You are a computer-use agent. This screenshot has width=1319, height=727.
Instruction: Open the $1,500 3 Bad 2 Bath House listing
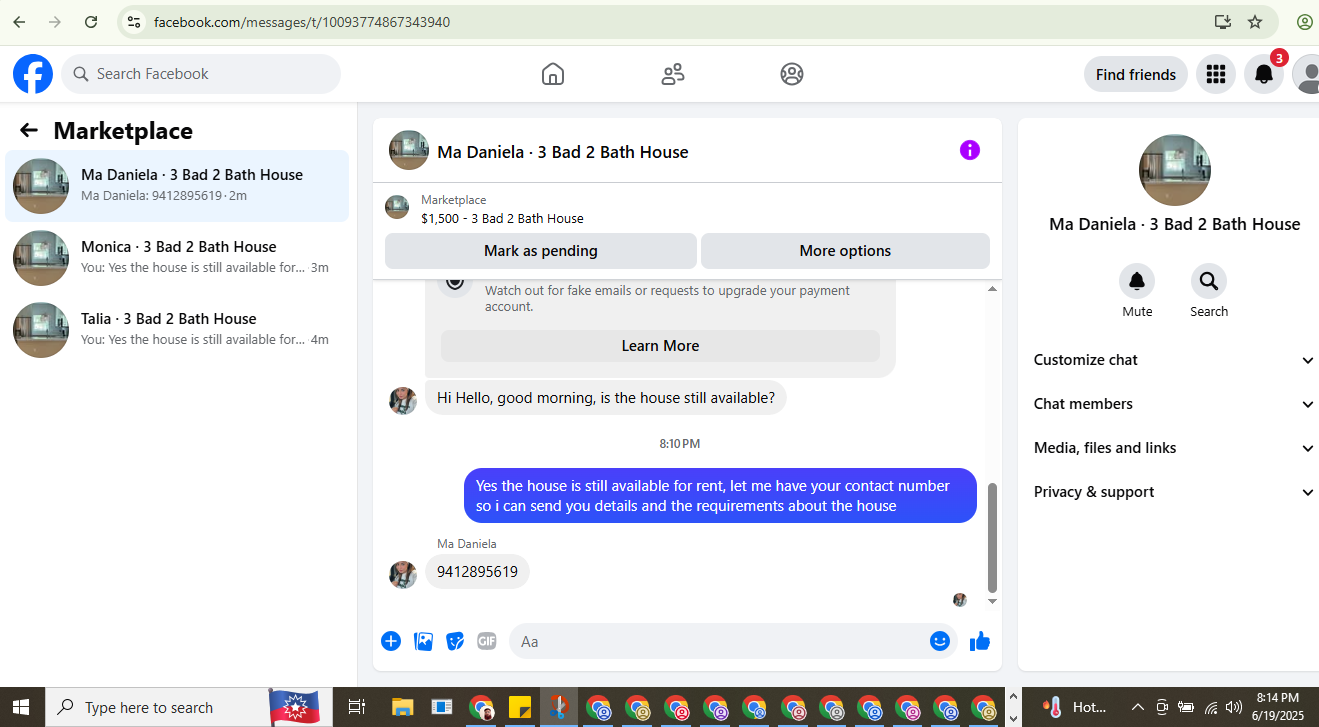pyautogui.click(x=502, y=218)
